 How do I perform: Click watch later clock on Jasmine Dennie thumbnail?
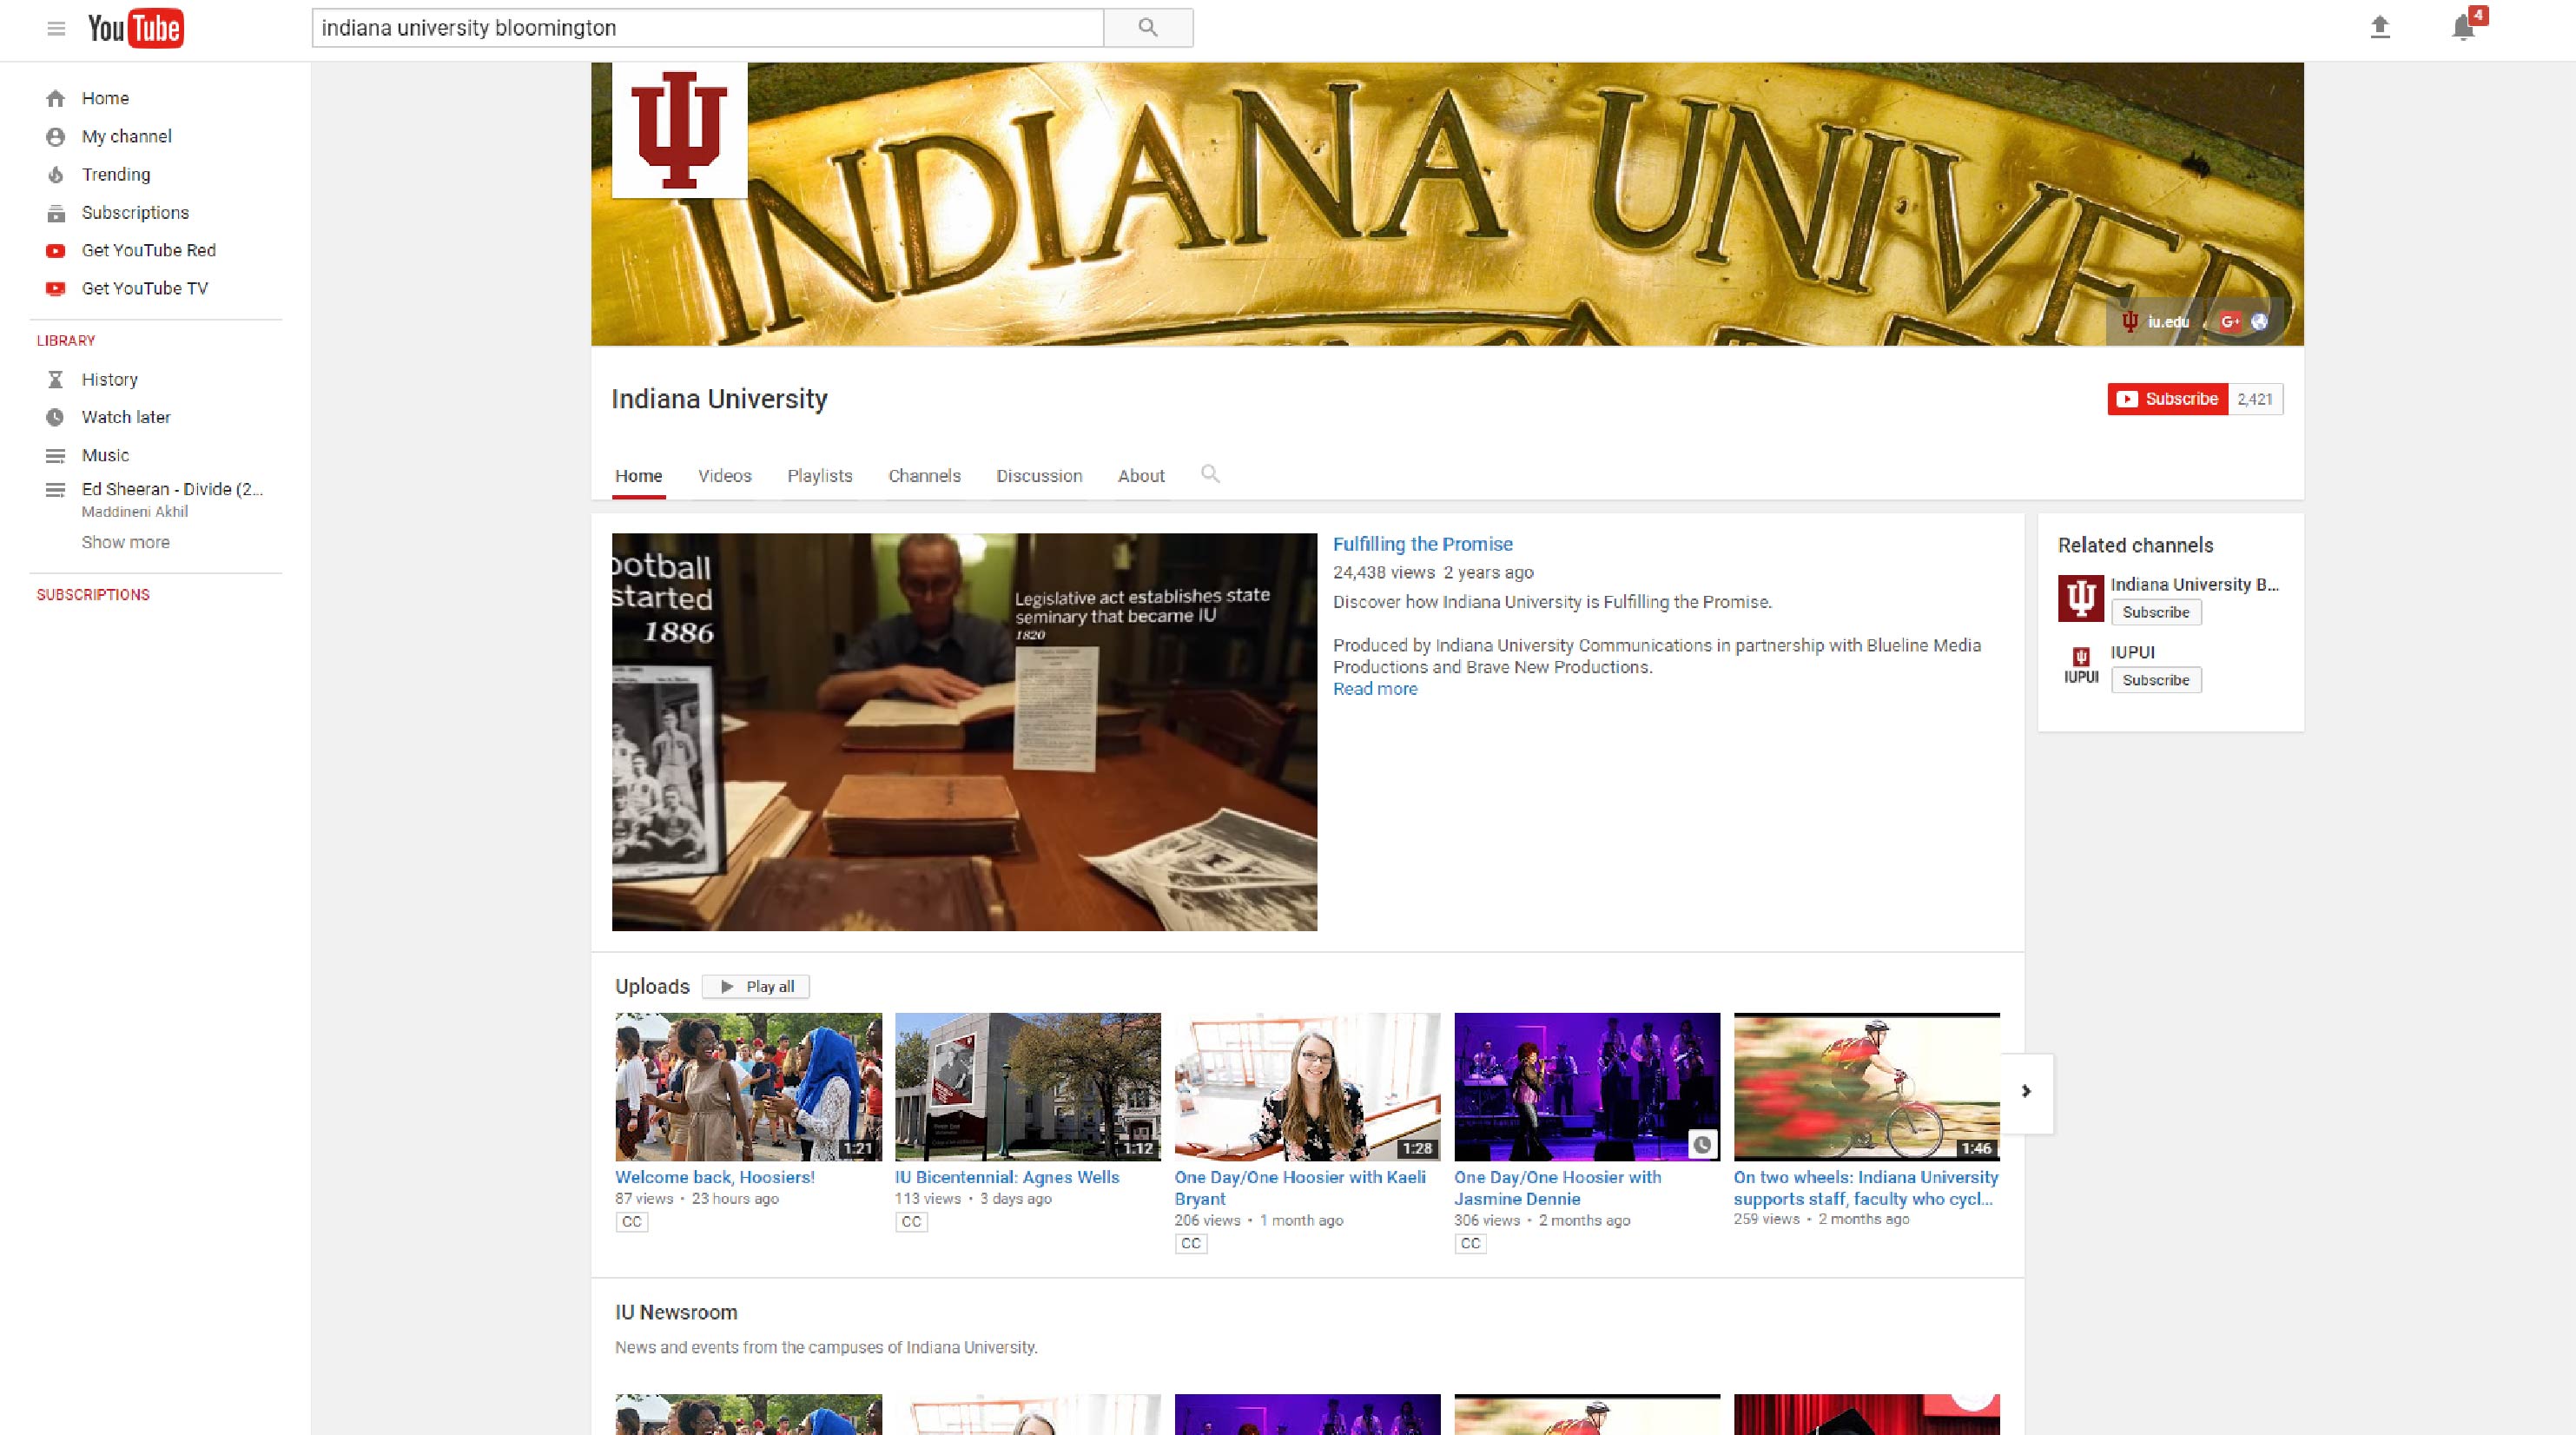pyautogui.click(x=1702, y=1144)
